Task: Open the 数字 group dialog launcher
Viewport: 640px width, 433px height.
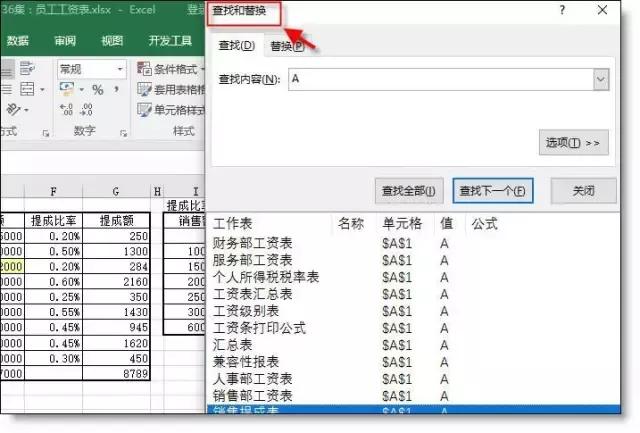Action: [123, 133]
